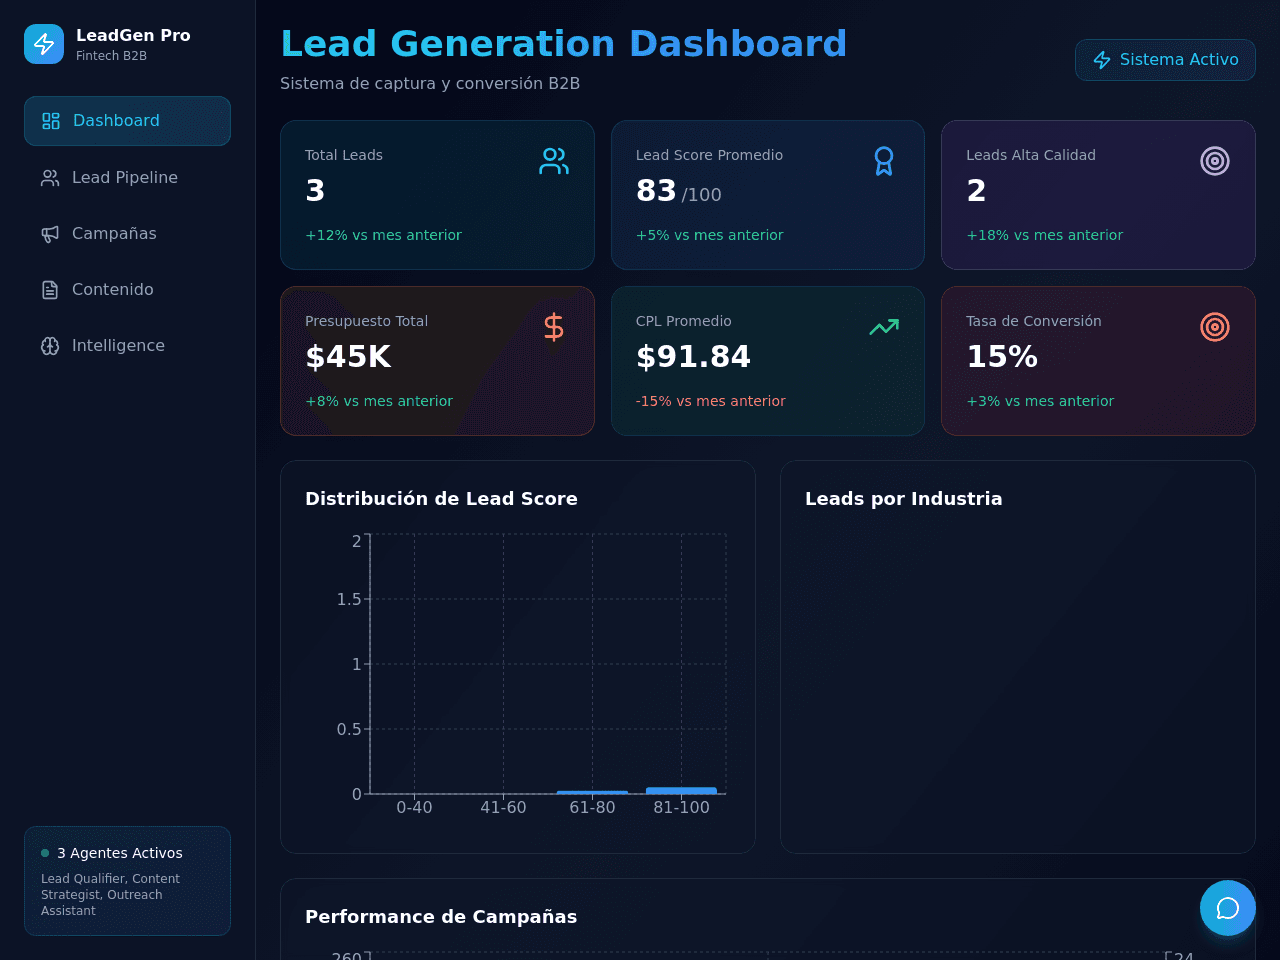Click the Lead Generation Dashboard title
Image resolution: width=1280 pixels, height=960 pixels.
click(564, 44)
